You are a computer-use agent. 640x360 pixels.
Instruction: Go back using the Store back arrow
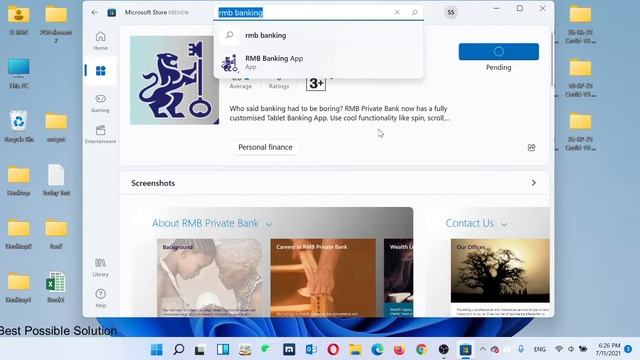[95, 13]
